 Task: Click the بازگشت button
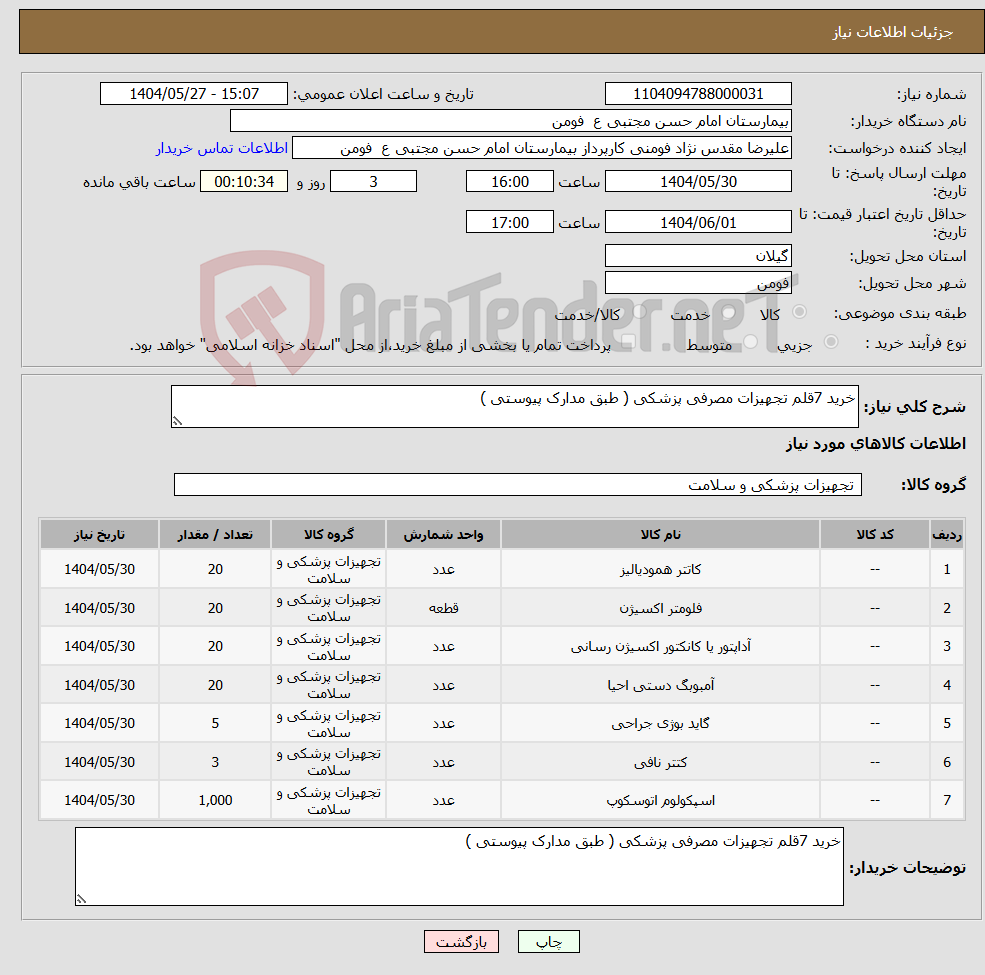click(x=461, y=941)
